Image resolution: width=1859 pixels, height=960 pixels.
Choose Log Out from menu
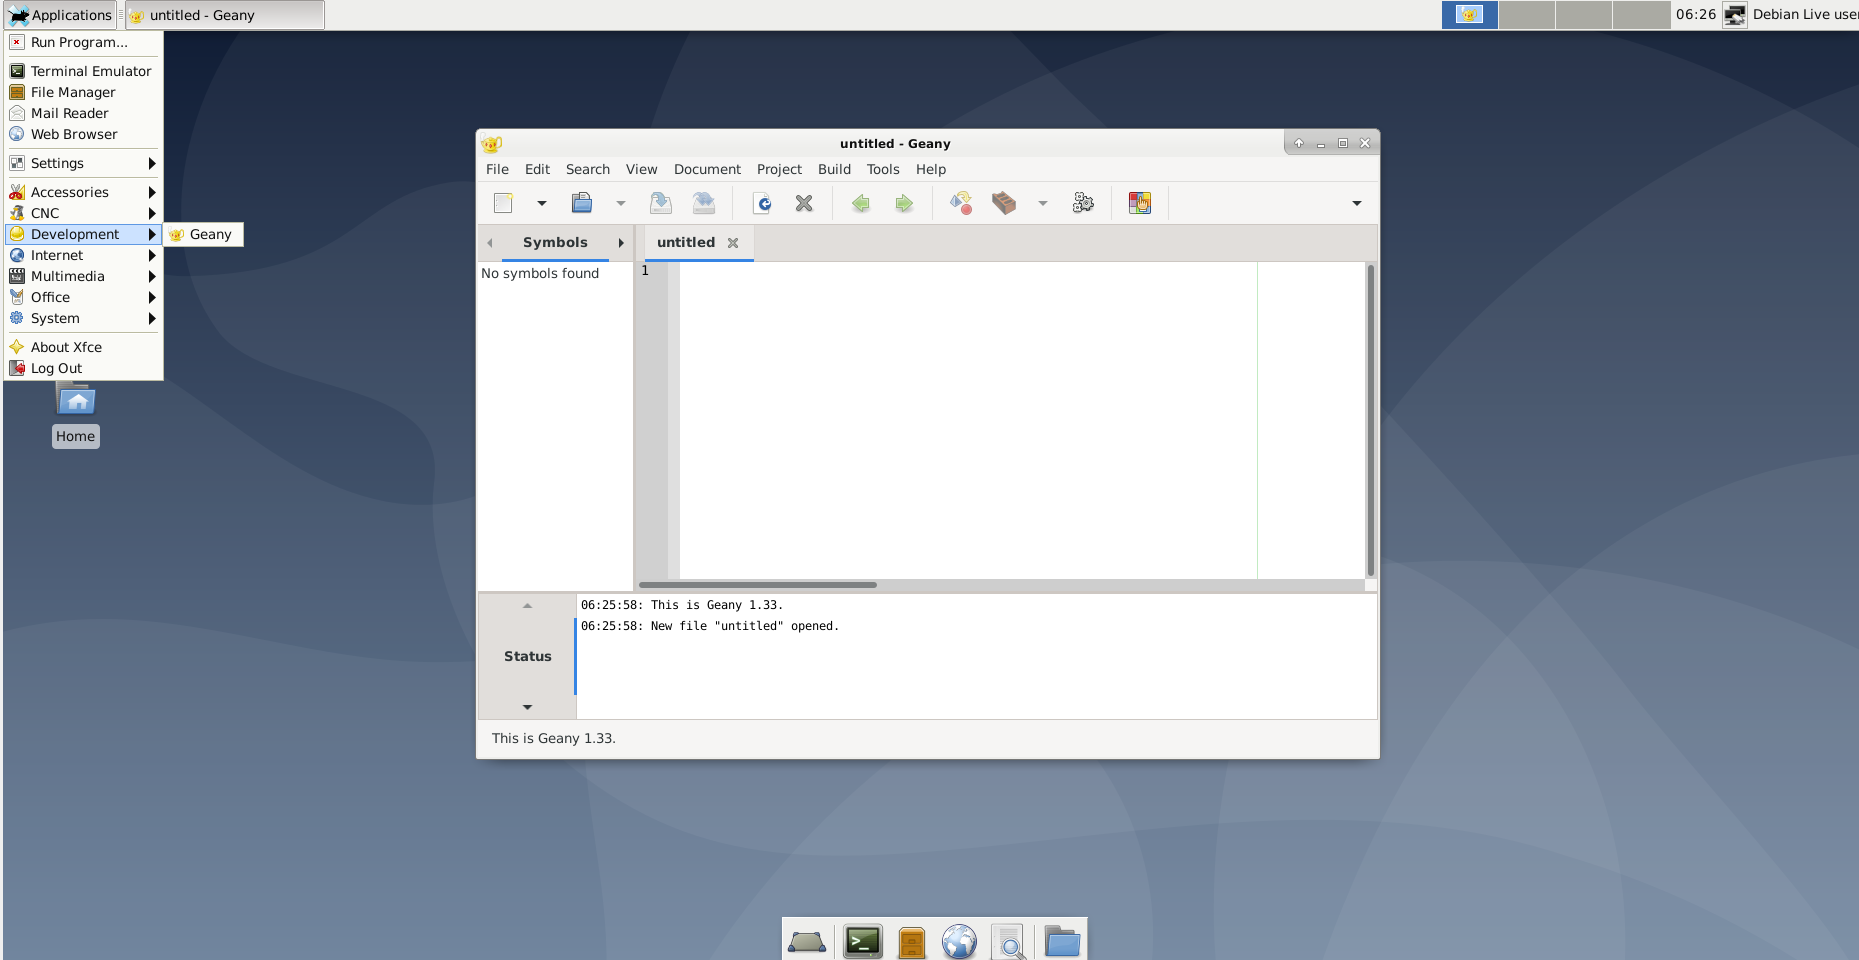(84, 368)
